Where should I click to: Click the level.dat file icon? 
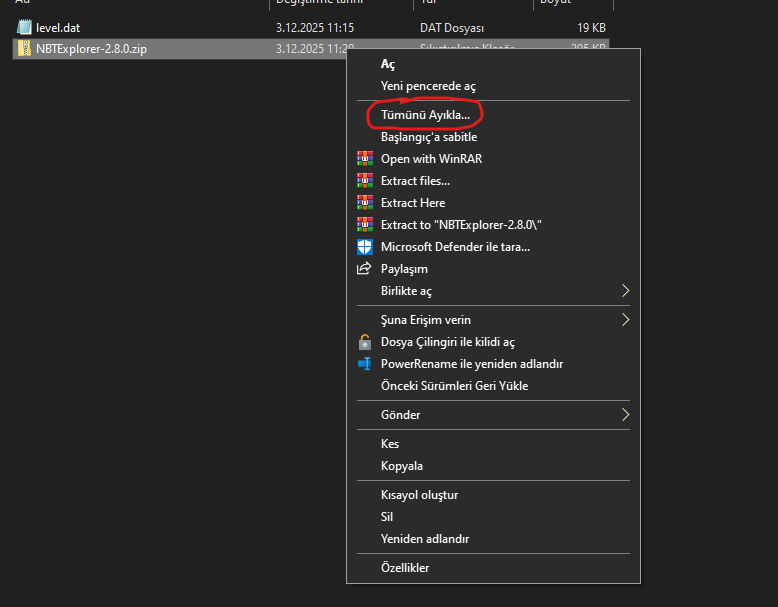pyautogui.click(x=24, y=27)
